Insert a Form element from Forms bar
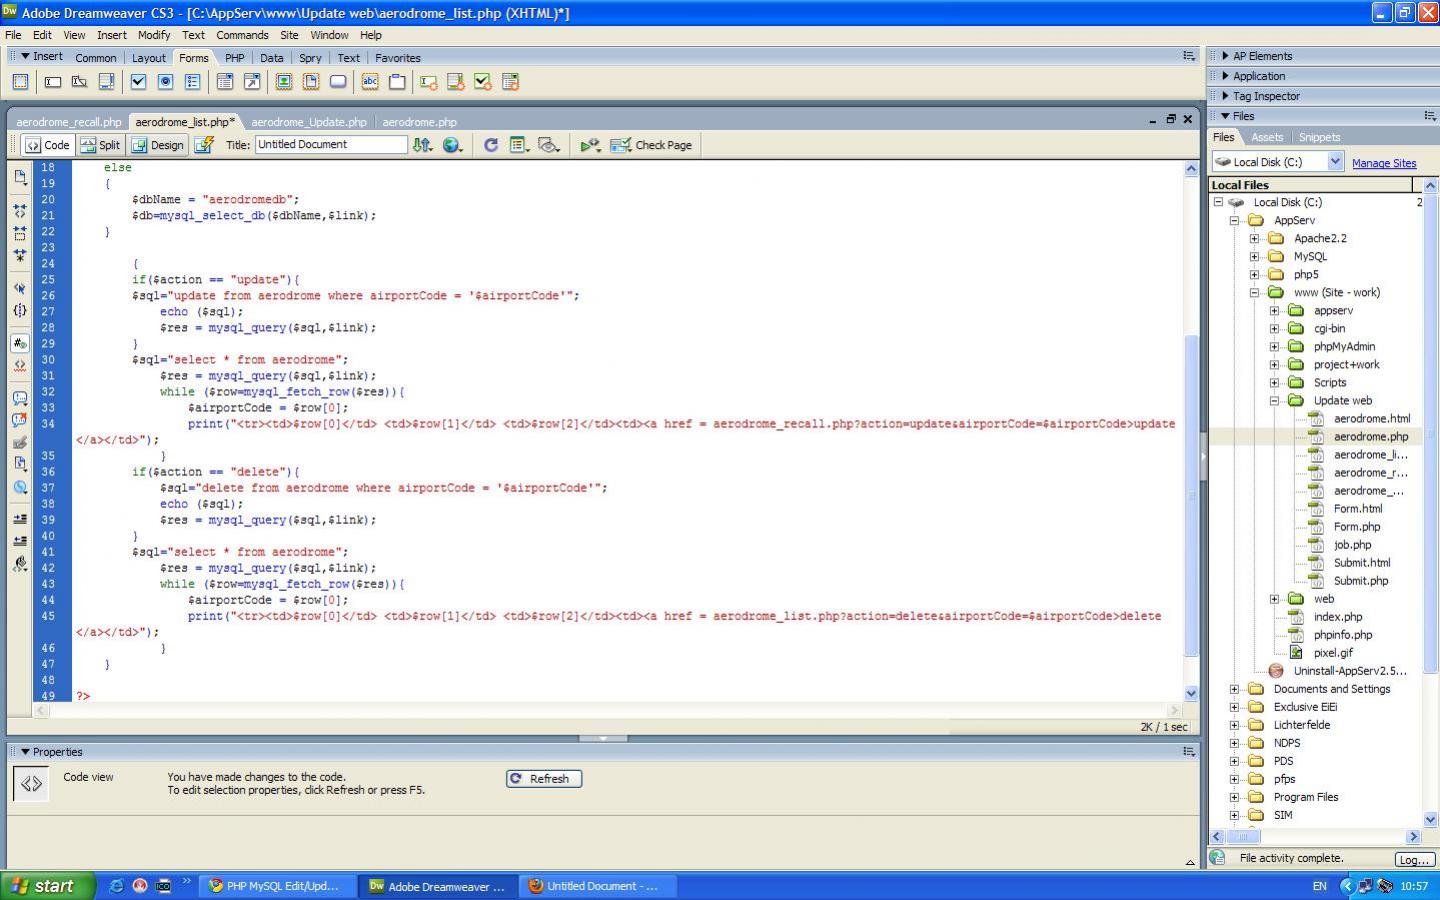This screenshot has height=900, width=1440. coord(20,82)
